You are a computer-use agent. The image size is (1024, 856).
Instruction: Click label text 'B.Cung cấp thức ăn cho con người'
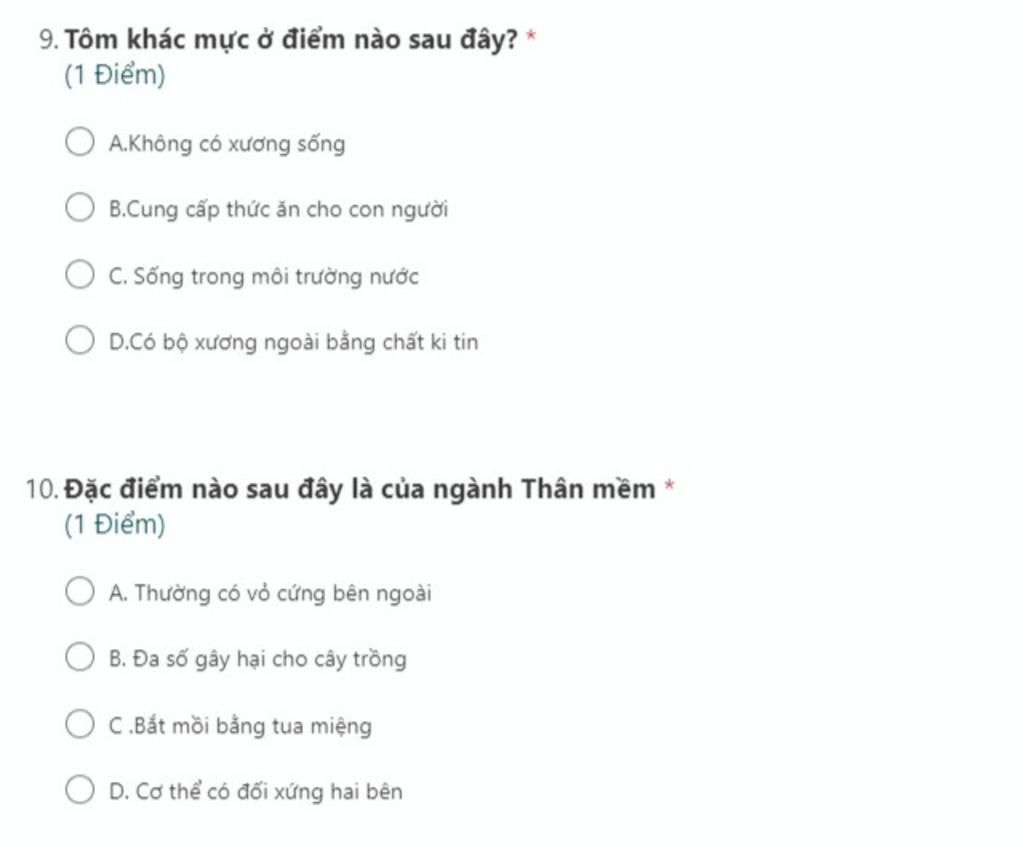point(278,210)
